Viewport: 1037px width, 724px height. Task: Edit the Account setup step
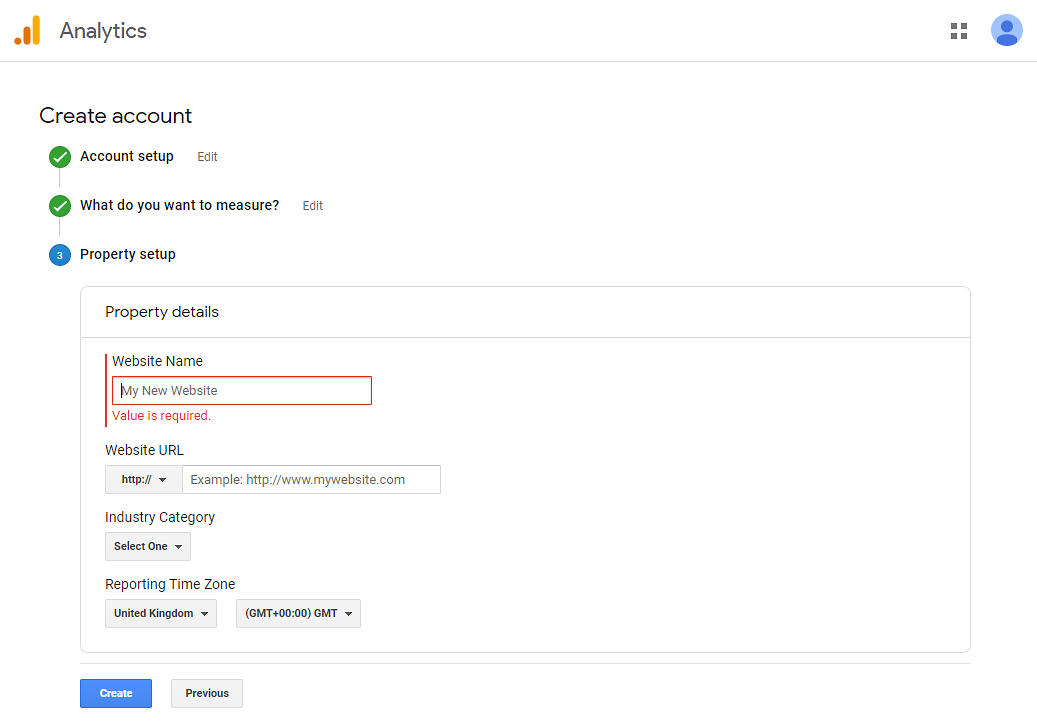(207, 157)
